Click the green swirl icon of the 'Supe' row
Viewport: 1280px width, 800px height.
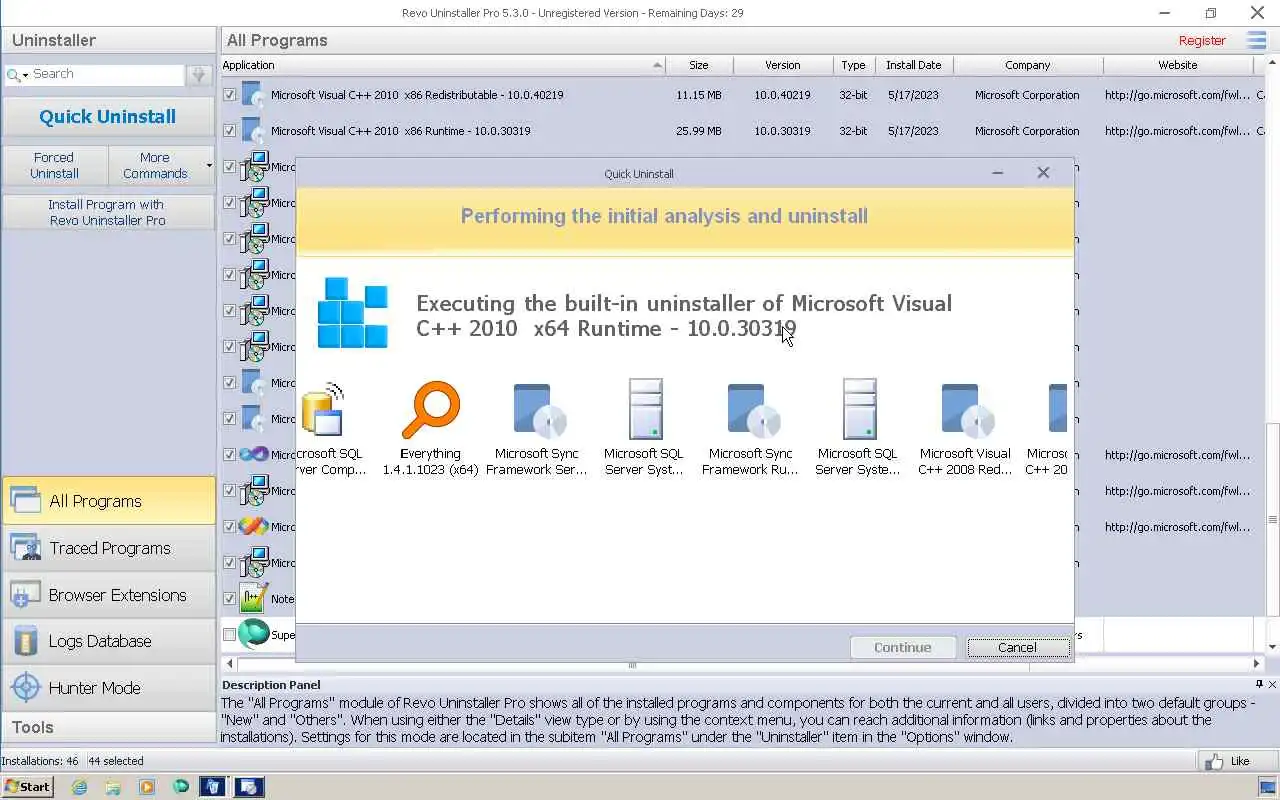254,634
